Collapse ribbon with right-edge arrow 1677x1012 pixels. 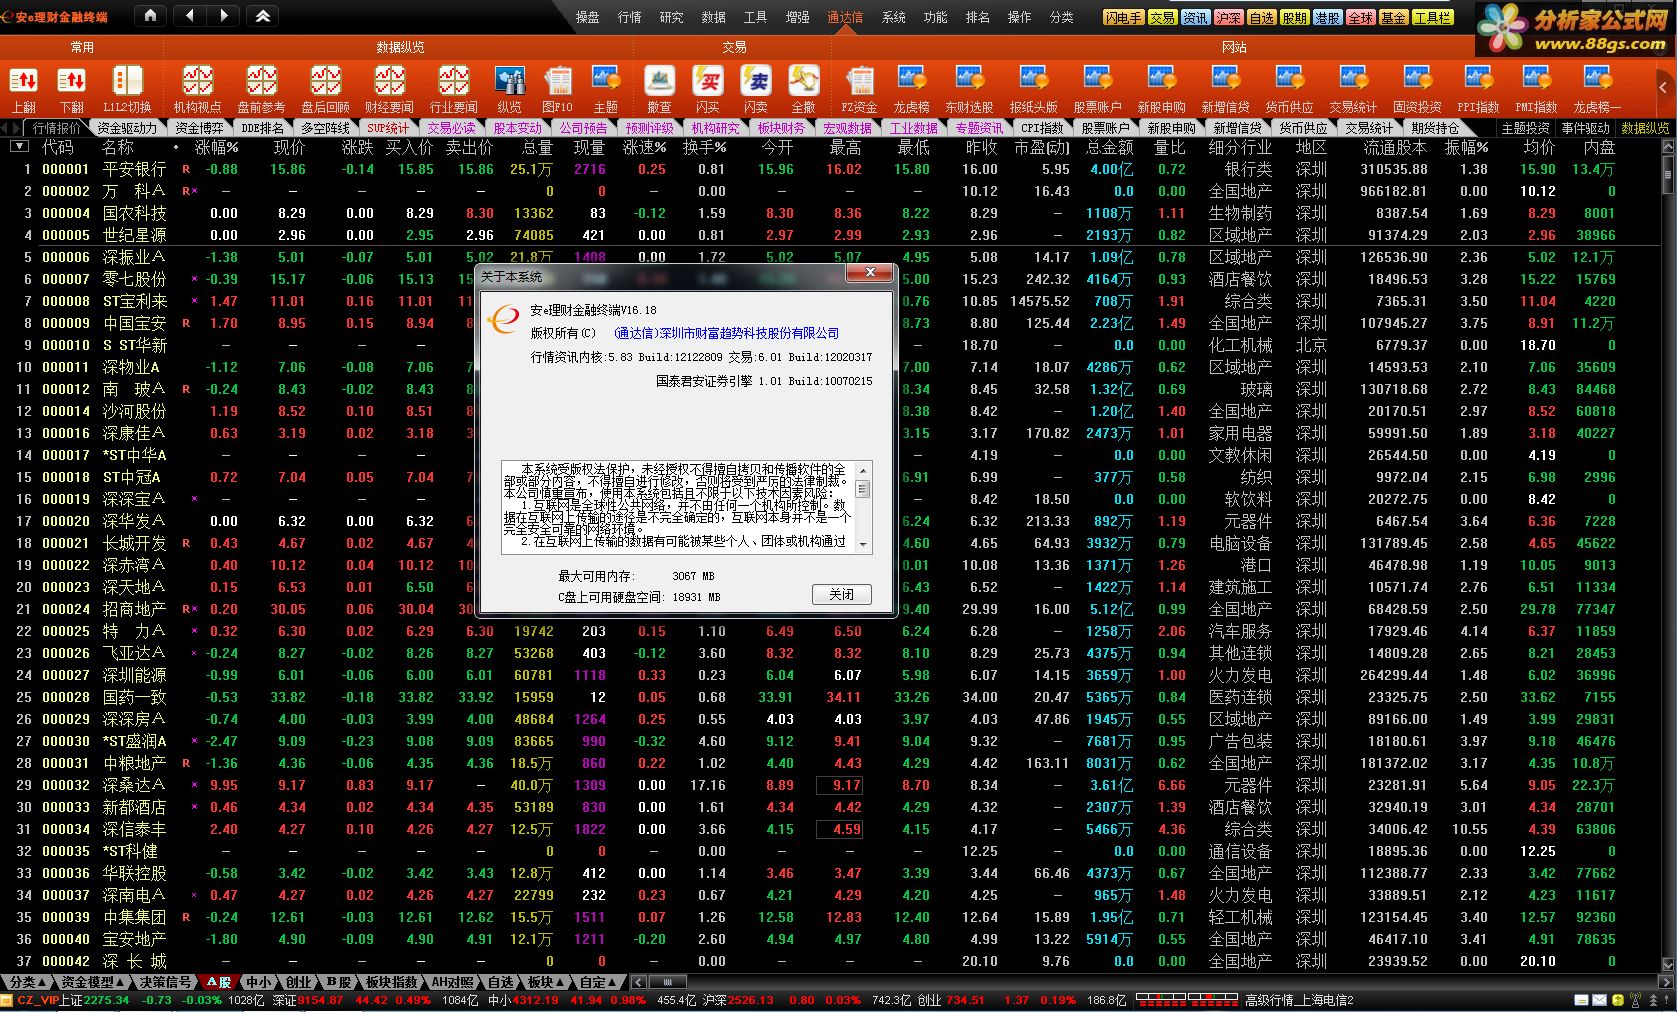[1665, 88]
